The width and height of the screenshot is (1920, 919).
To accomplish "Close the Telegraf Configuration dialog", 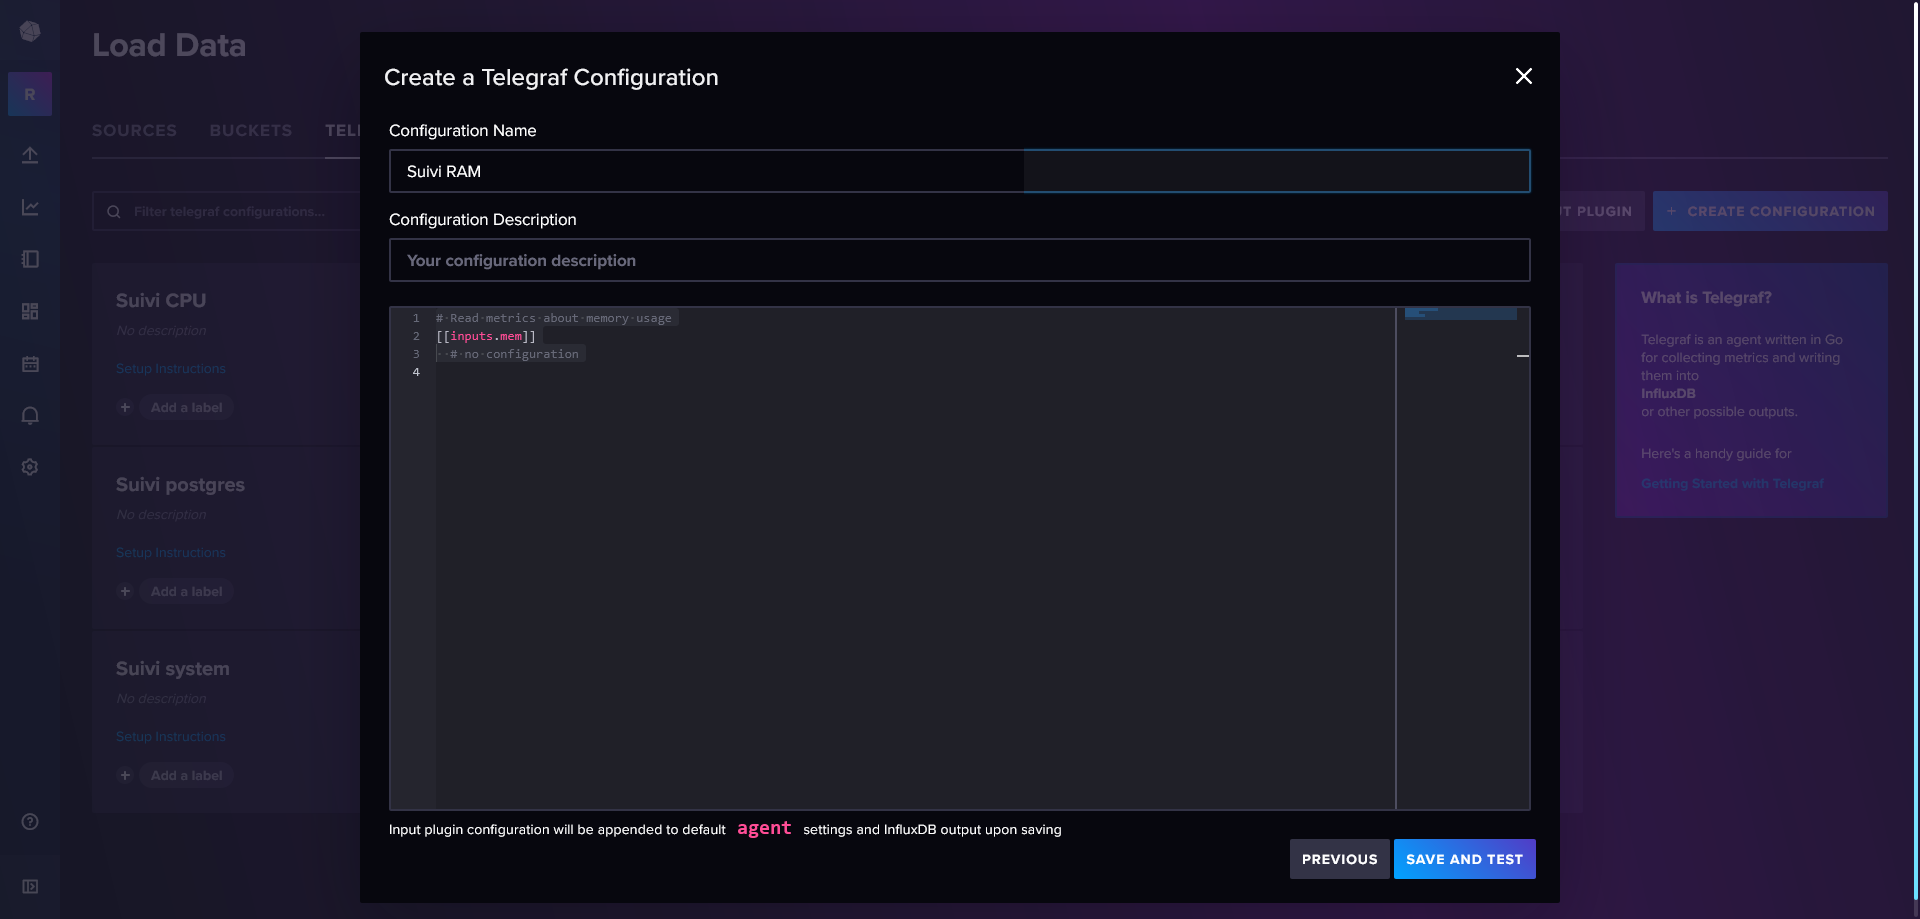I will point(1523,76).
